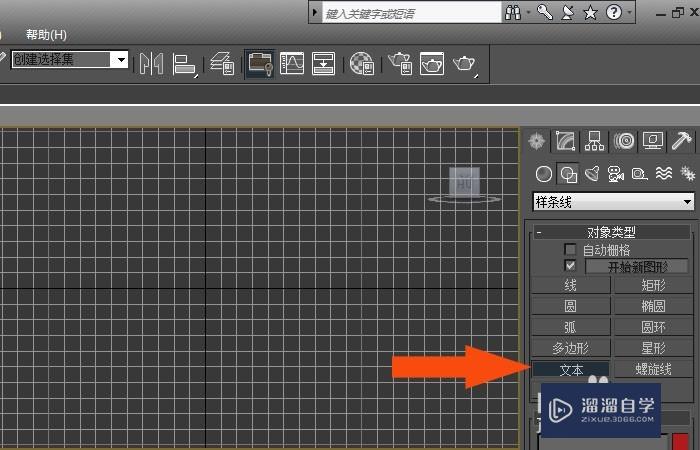Switch to the Create panel tab
The width and height of the screenshot is (700, 450).
click(x=537, y=141)
